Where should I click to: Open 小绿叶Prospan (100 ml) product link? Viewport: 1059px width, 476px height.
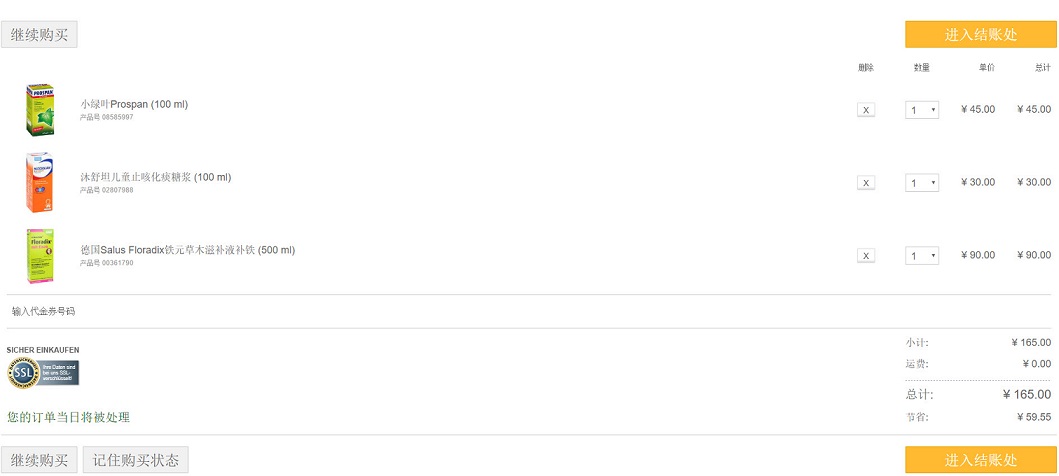coord(134,104)
